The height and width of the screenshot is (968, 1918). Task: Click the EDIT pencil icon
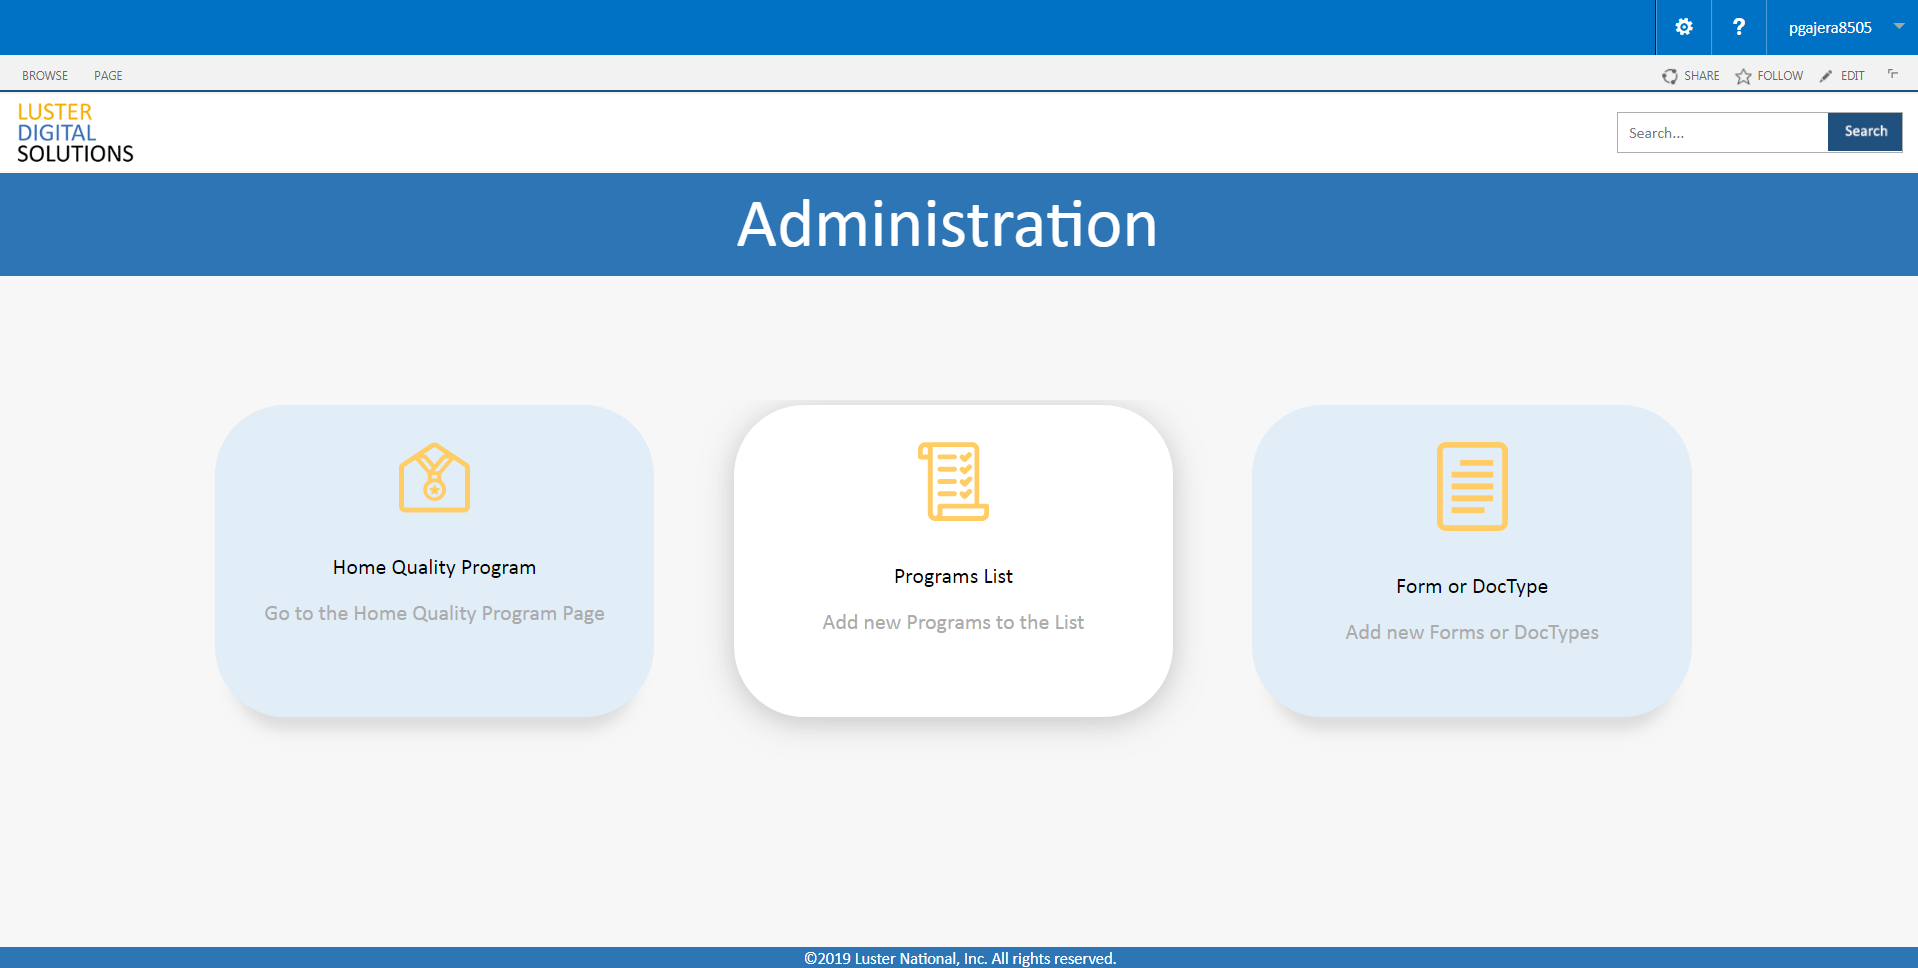(x=1826, y=76)
